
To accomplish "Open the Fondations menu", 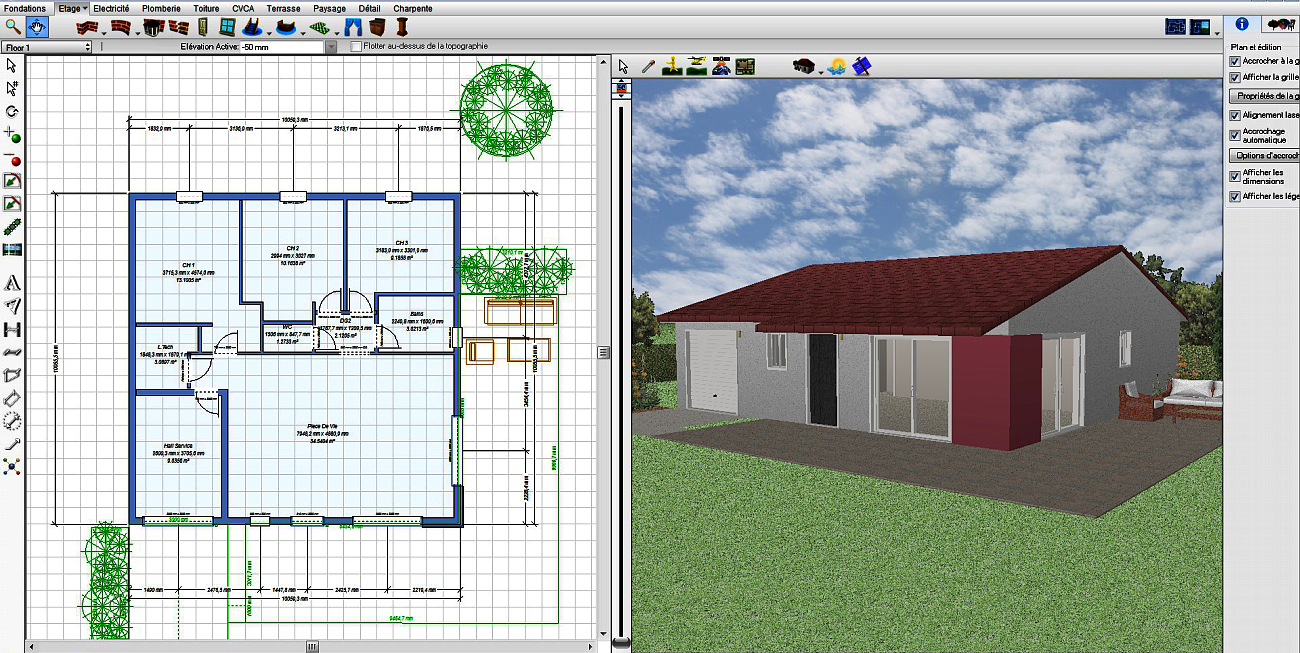I will pos(26,8).
